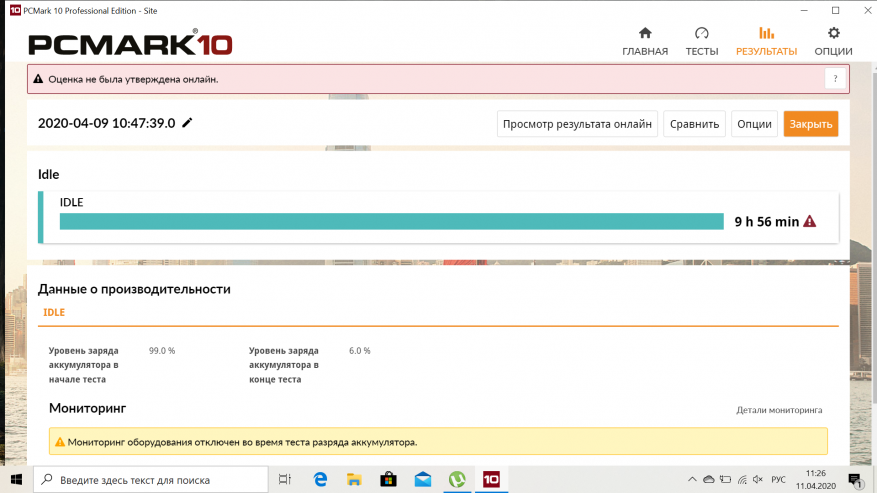Click the IDLE label above the teal bar
This screenshot has width=877, height=493.
(72, 203)
